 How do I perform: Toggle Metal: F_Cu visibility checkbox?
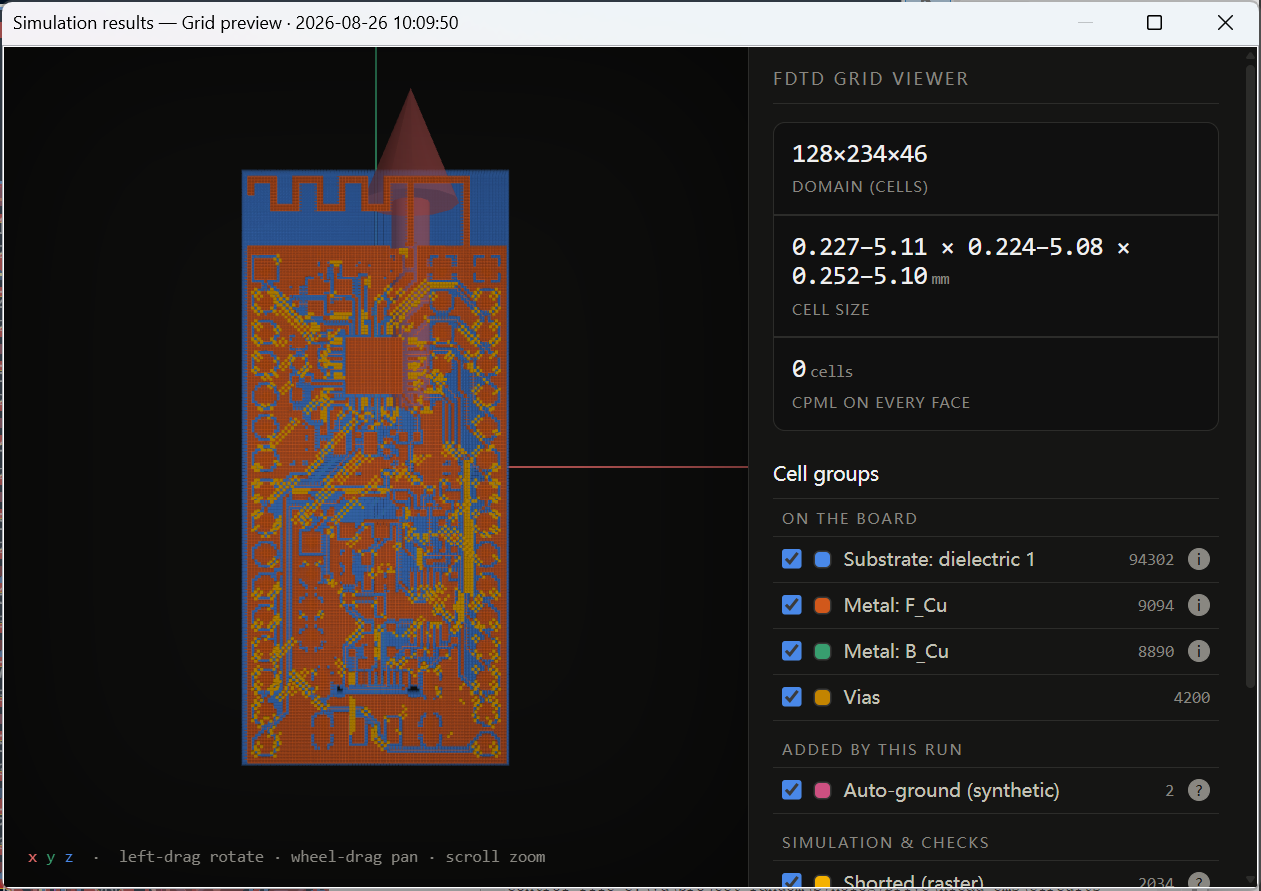tap(791, 604)
